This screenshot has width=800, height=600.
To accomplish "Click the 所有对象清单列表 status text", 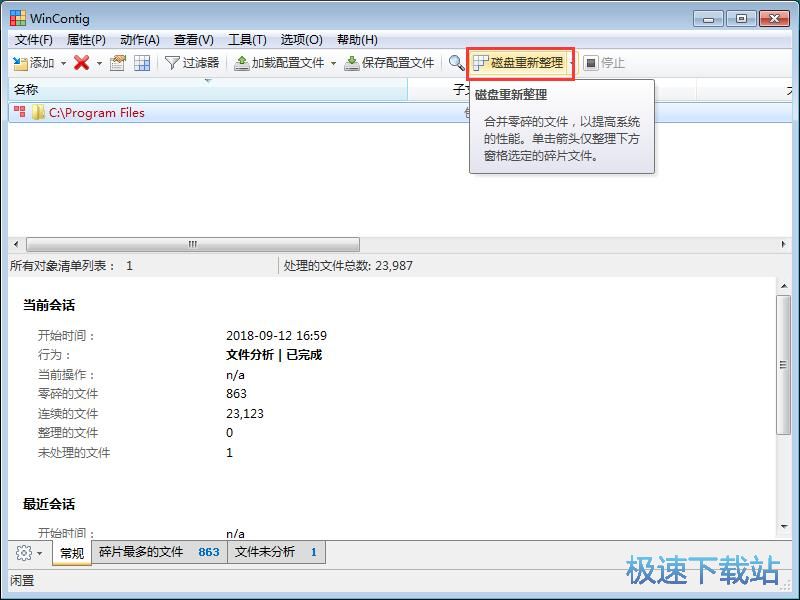I will pyautogui.click(x=71, y=265).
